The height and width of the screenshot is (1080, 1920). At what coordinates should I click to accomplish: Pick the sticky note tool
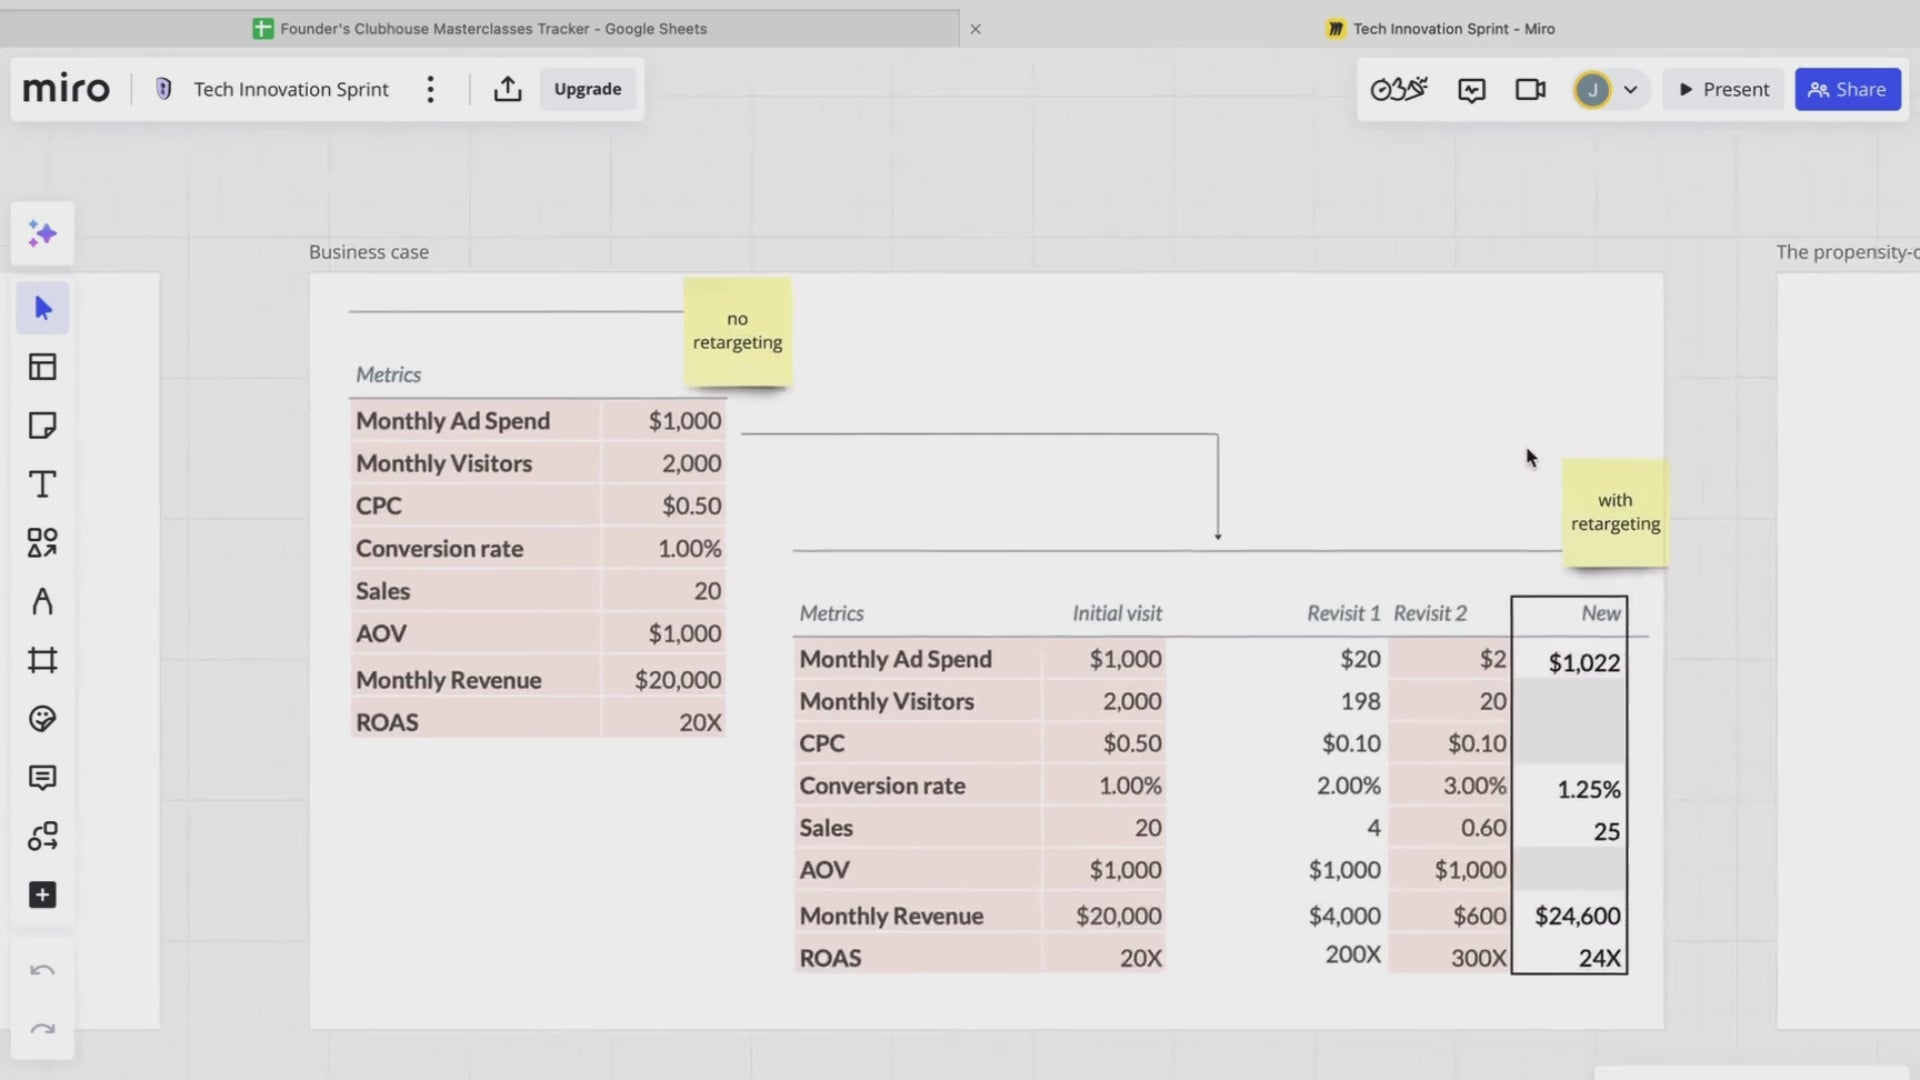(42, 425)
